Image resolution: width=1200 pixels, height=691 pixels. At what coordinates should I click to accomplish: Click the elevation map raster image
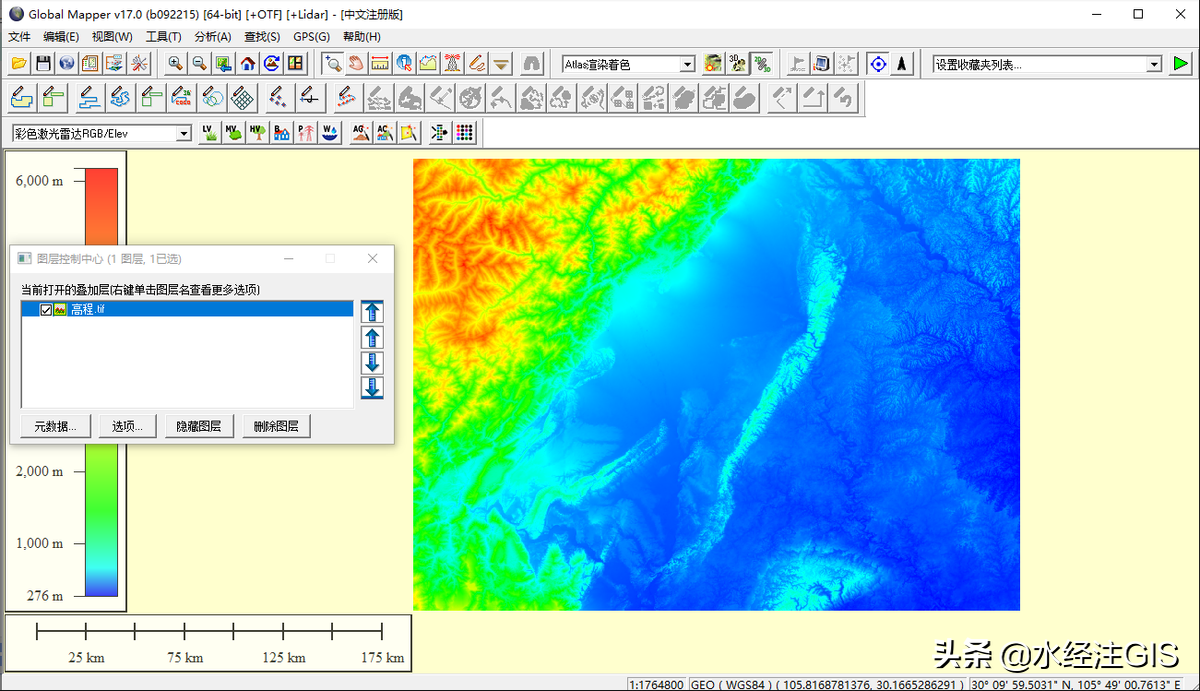[716, 384]
